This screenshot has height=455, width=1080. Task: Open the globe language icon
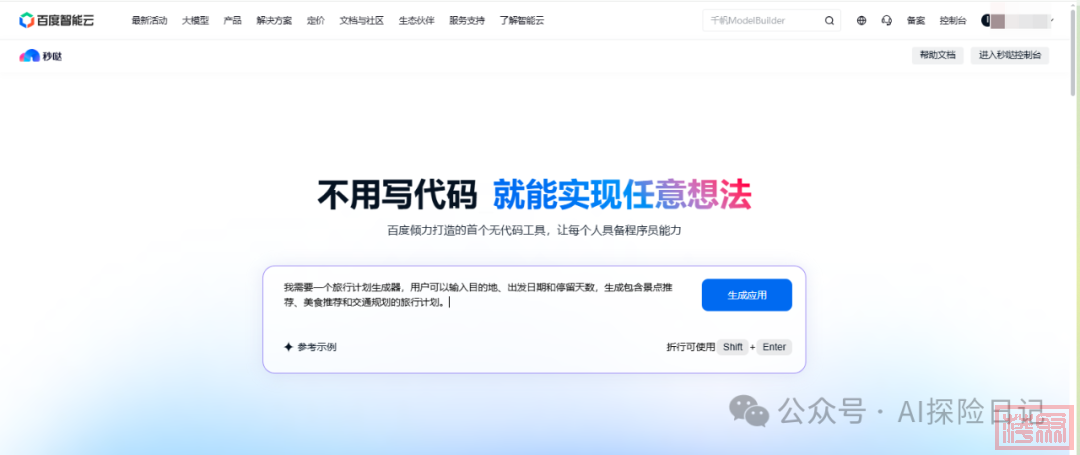tap(862, 21)
